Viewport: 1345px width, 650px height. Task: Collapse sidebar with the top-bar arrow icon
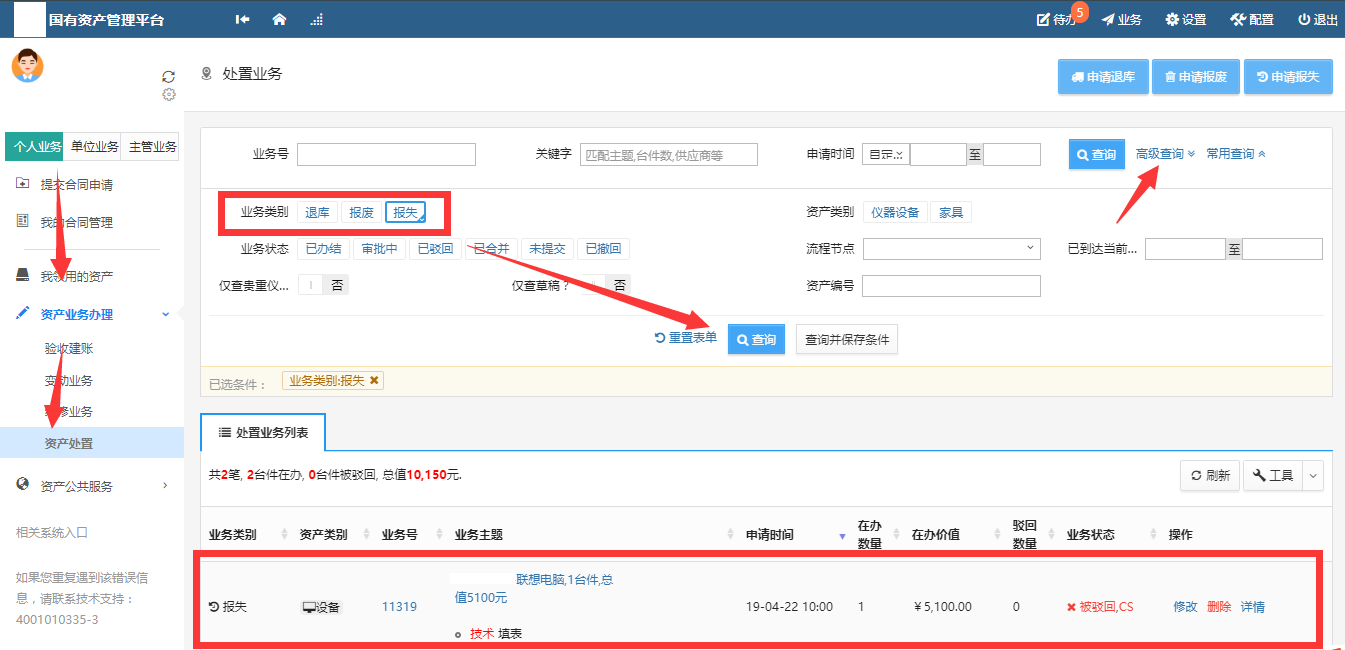tap(242, 19)
